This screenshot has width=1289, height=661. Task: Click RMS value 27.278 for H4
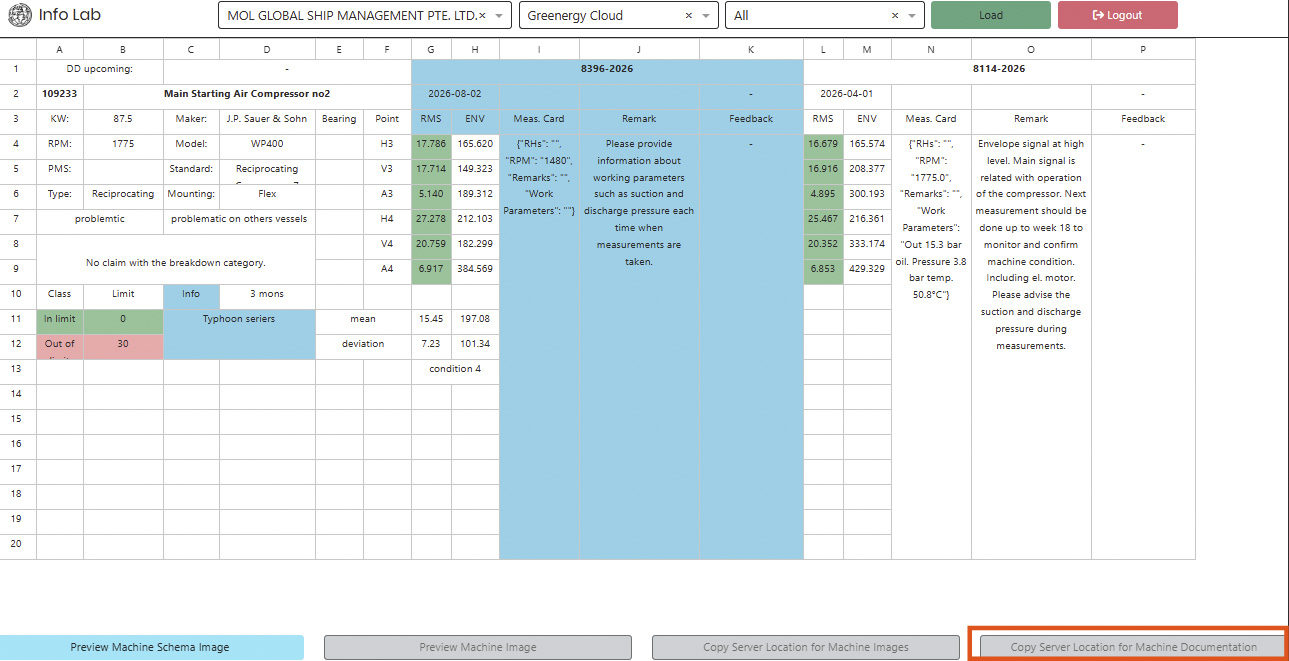(x=431, y=219)
